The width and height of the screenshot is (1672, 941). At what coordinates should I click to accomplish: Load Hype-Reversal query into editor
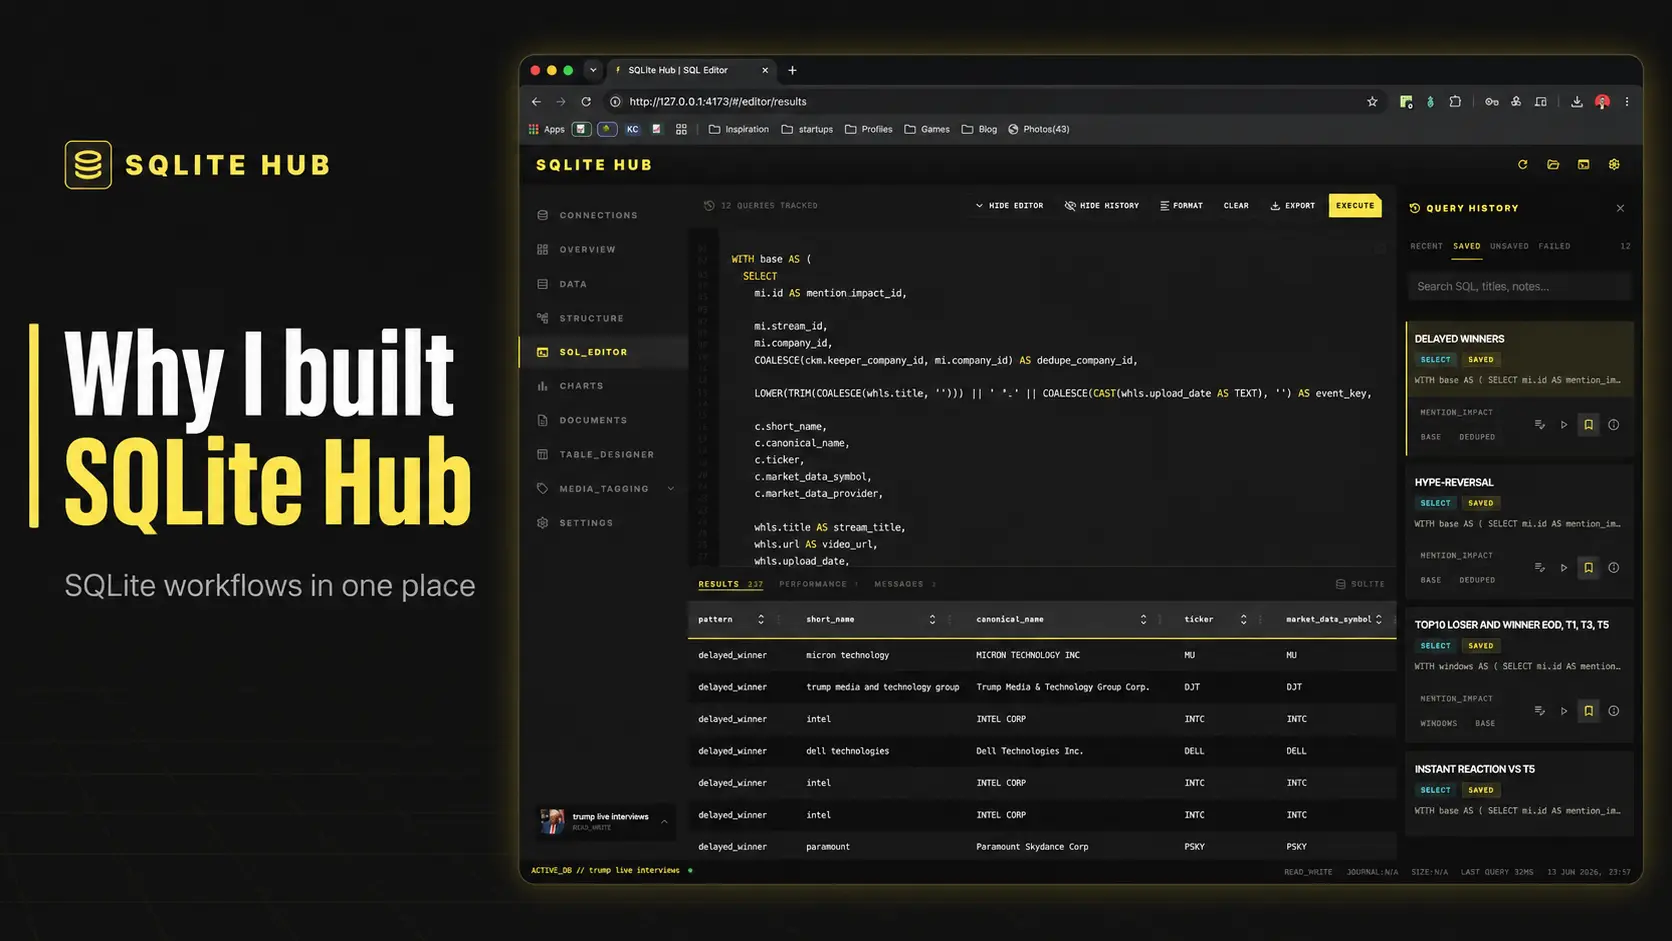(x=1540, y=568)
